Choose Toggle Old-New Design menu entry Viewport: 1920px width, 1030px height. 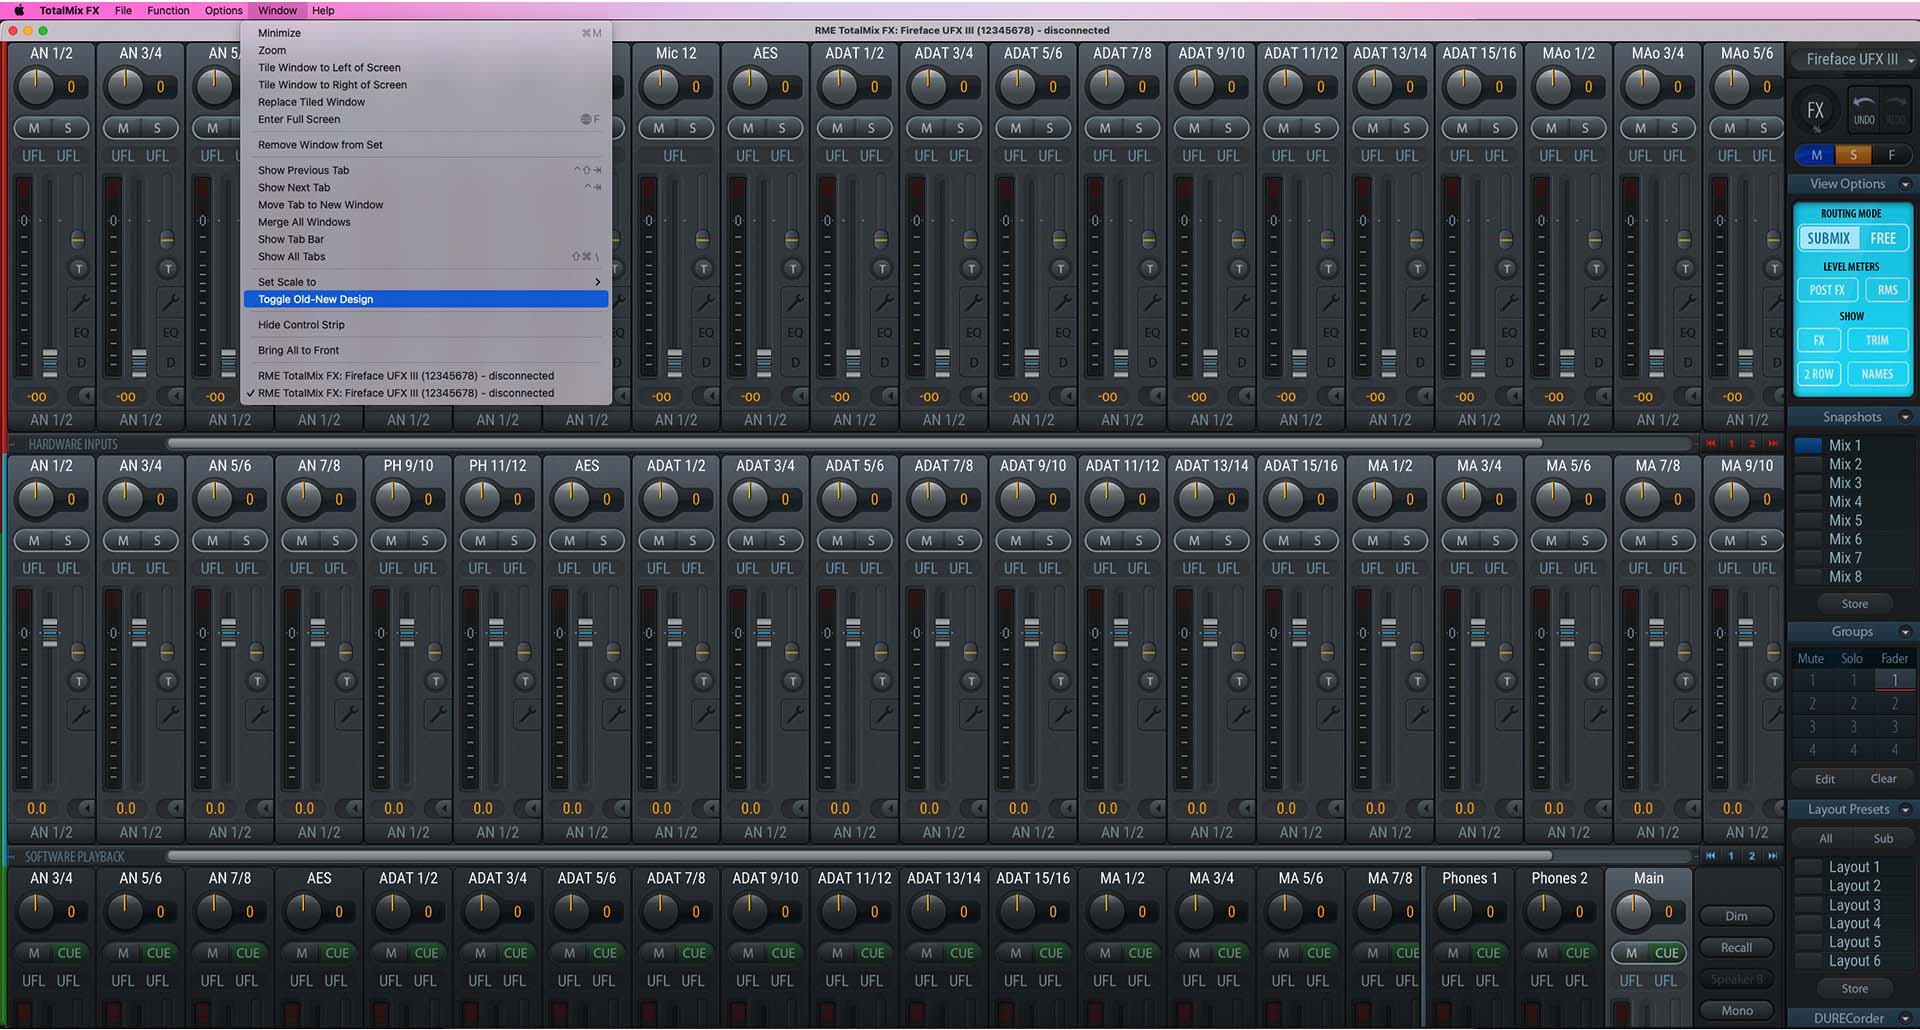[426, 299]
